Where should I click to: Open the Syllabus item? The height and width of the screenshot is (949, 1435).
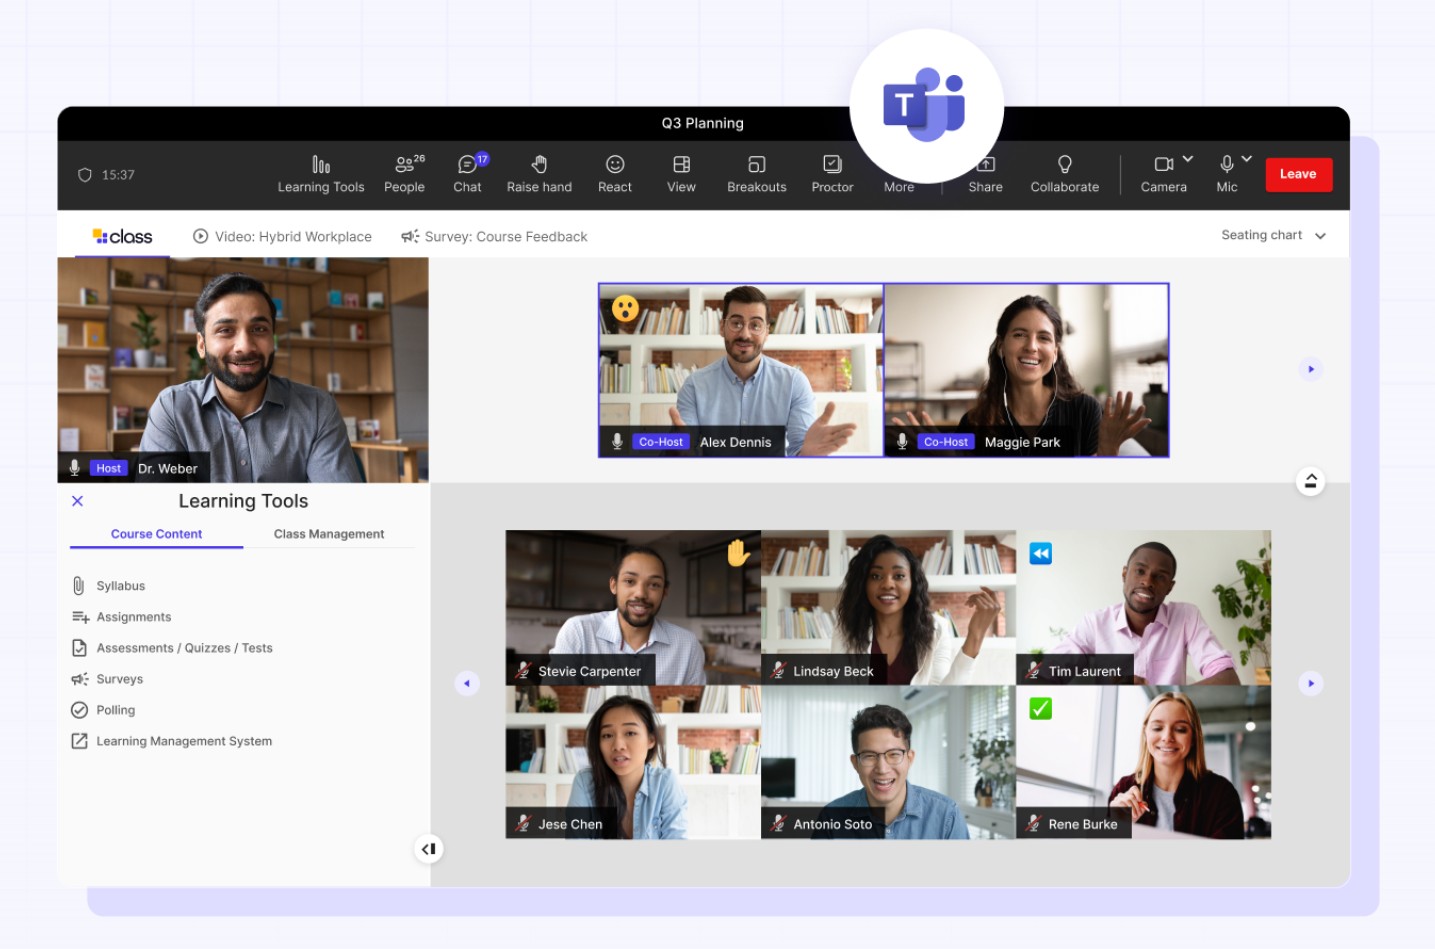tap(109, 586)
